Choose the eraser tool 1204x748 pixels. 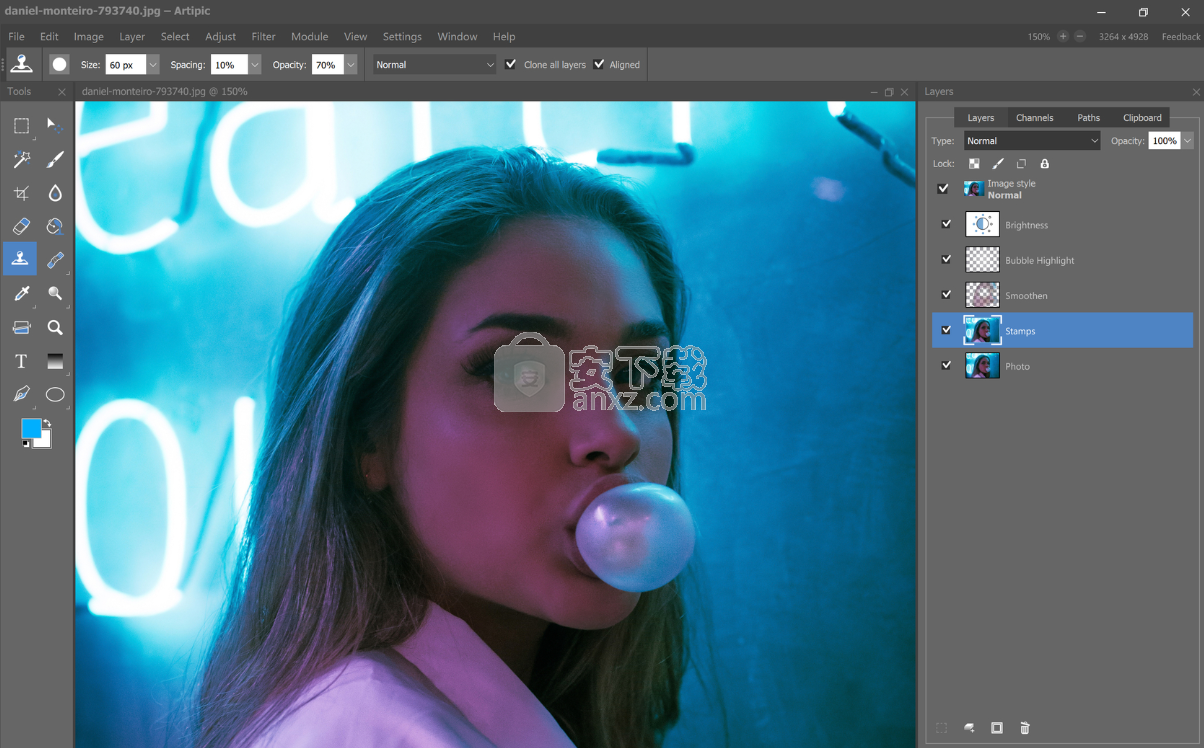21,227
